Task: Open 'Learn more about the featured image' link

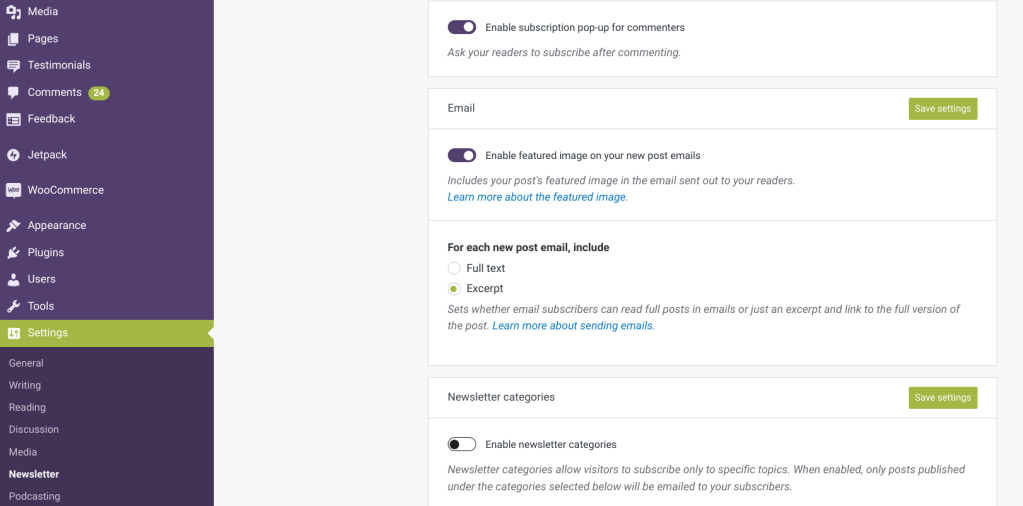Action: click(537, 197)
